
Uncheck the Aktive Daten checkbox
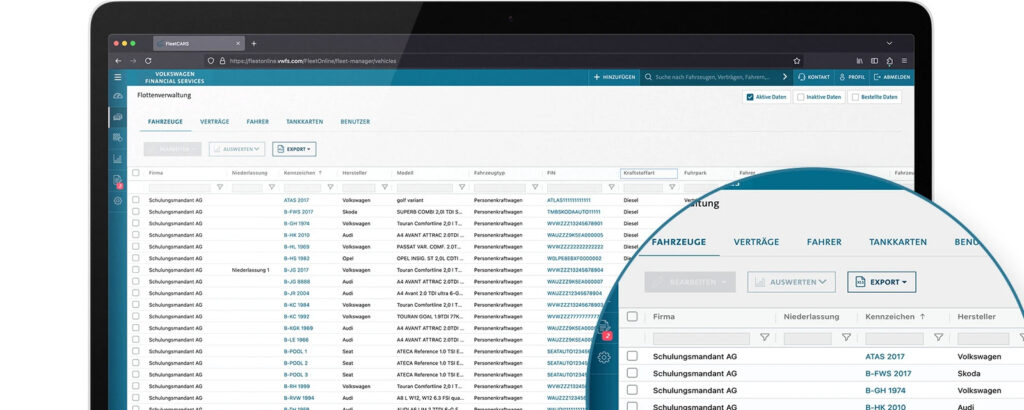tap(750, 97)
